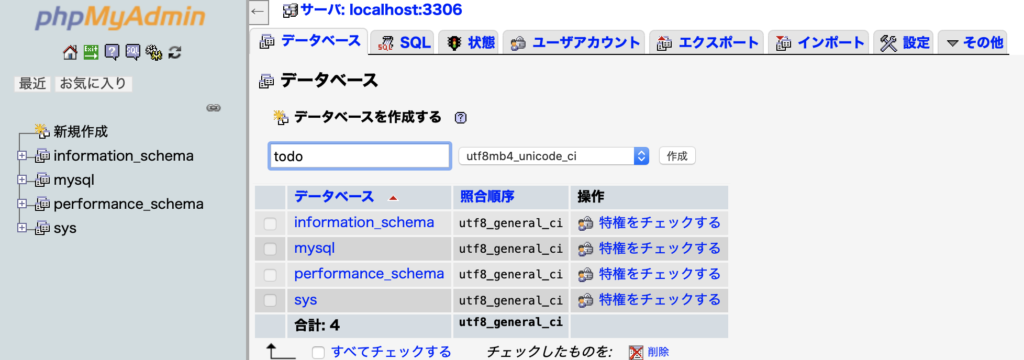Open the mysql link in the table
The height and width of the screenshot is (360, 1024).
pyautogui.click(x=315, y=248)
